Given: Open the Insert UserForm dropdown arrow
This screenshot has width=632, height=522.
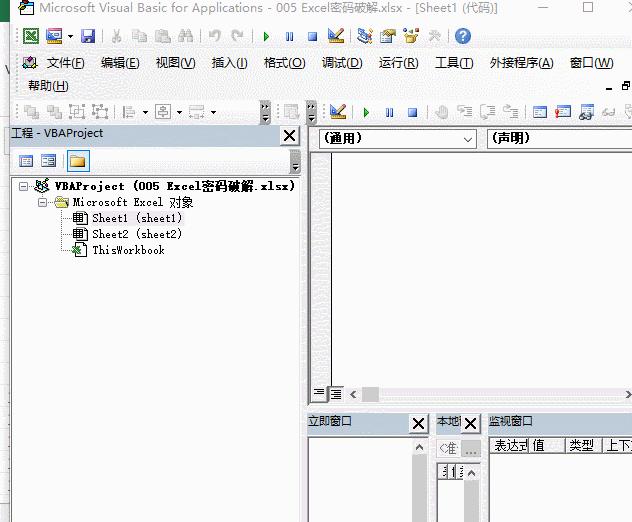Looking at the screenshot, I should [71, 36].
